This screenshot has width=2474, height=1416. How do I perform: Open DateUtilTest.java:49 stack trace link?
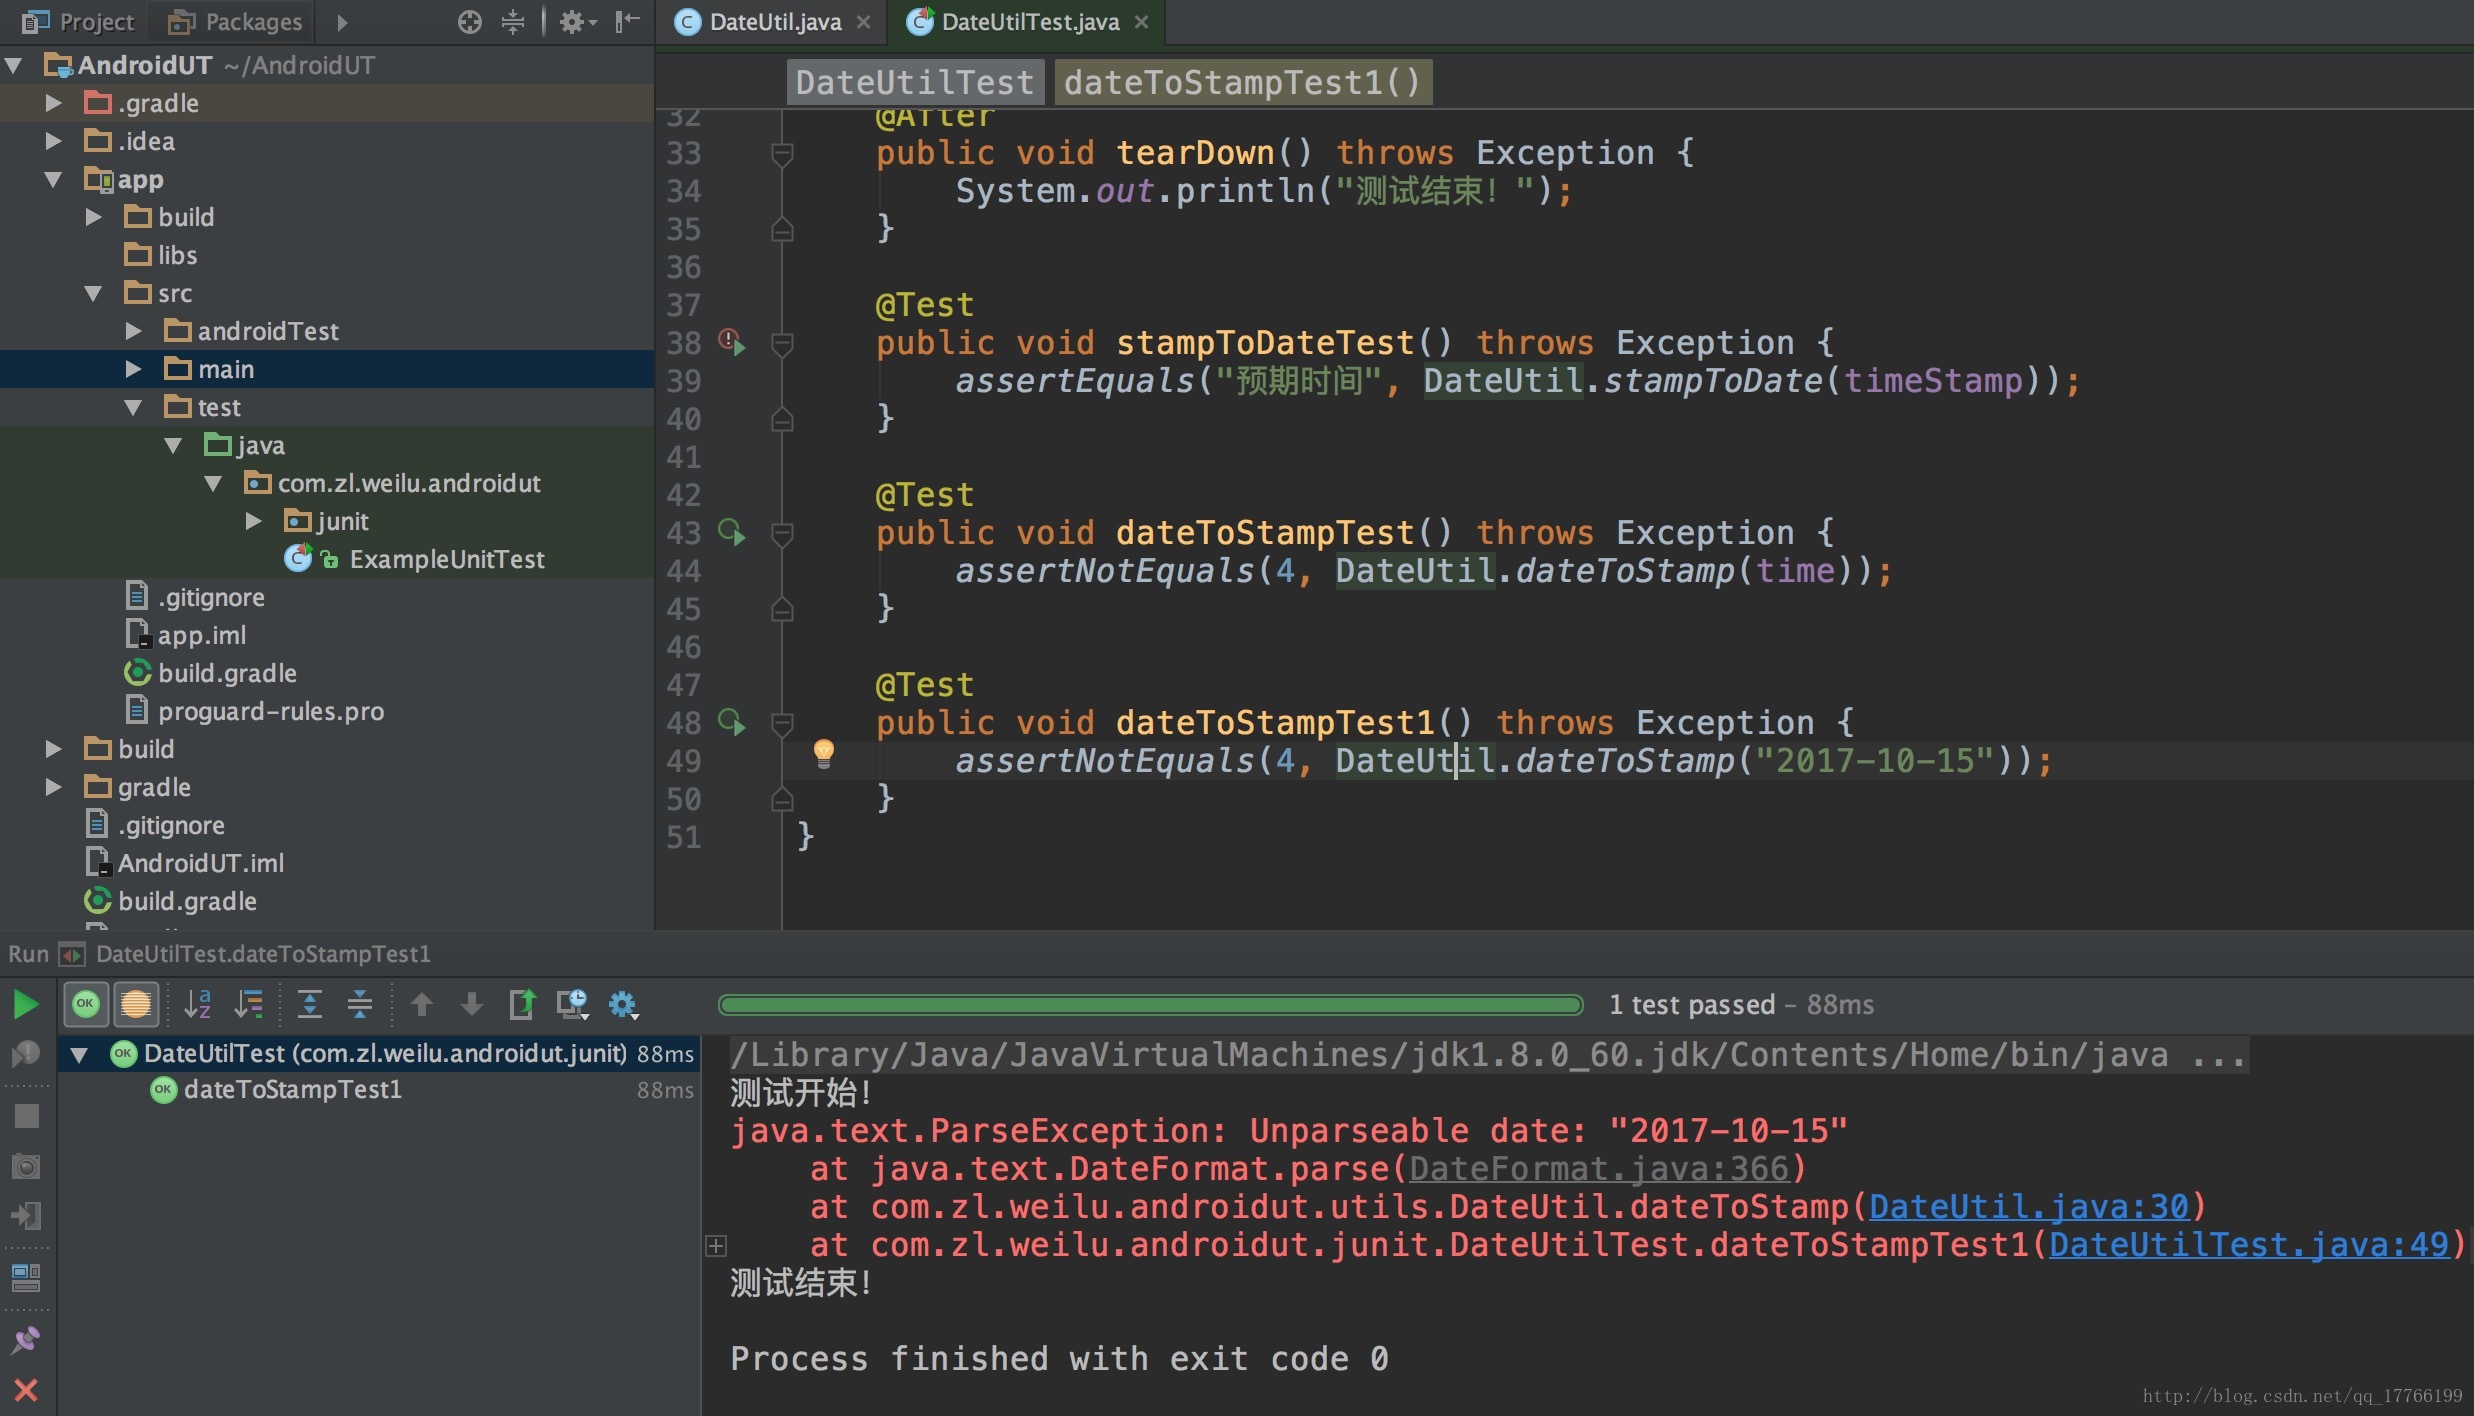pyautogui.click(x=2249, y=1245)
